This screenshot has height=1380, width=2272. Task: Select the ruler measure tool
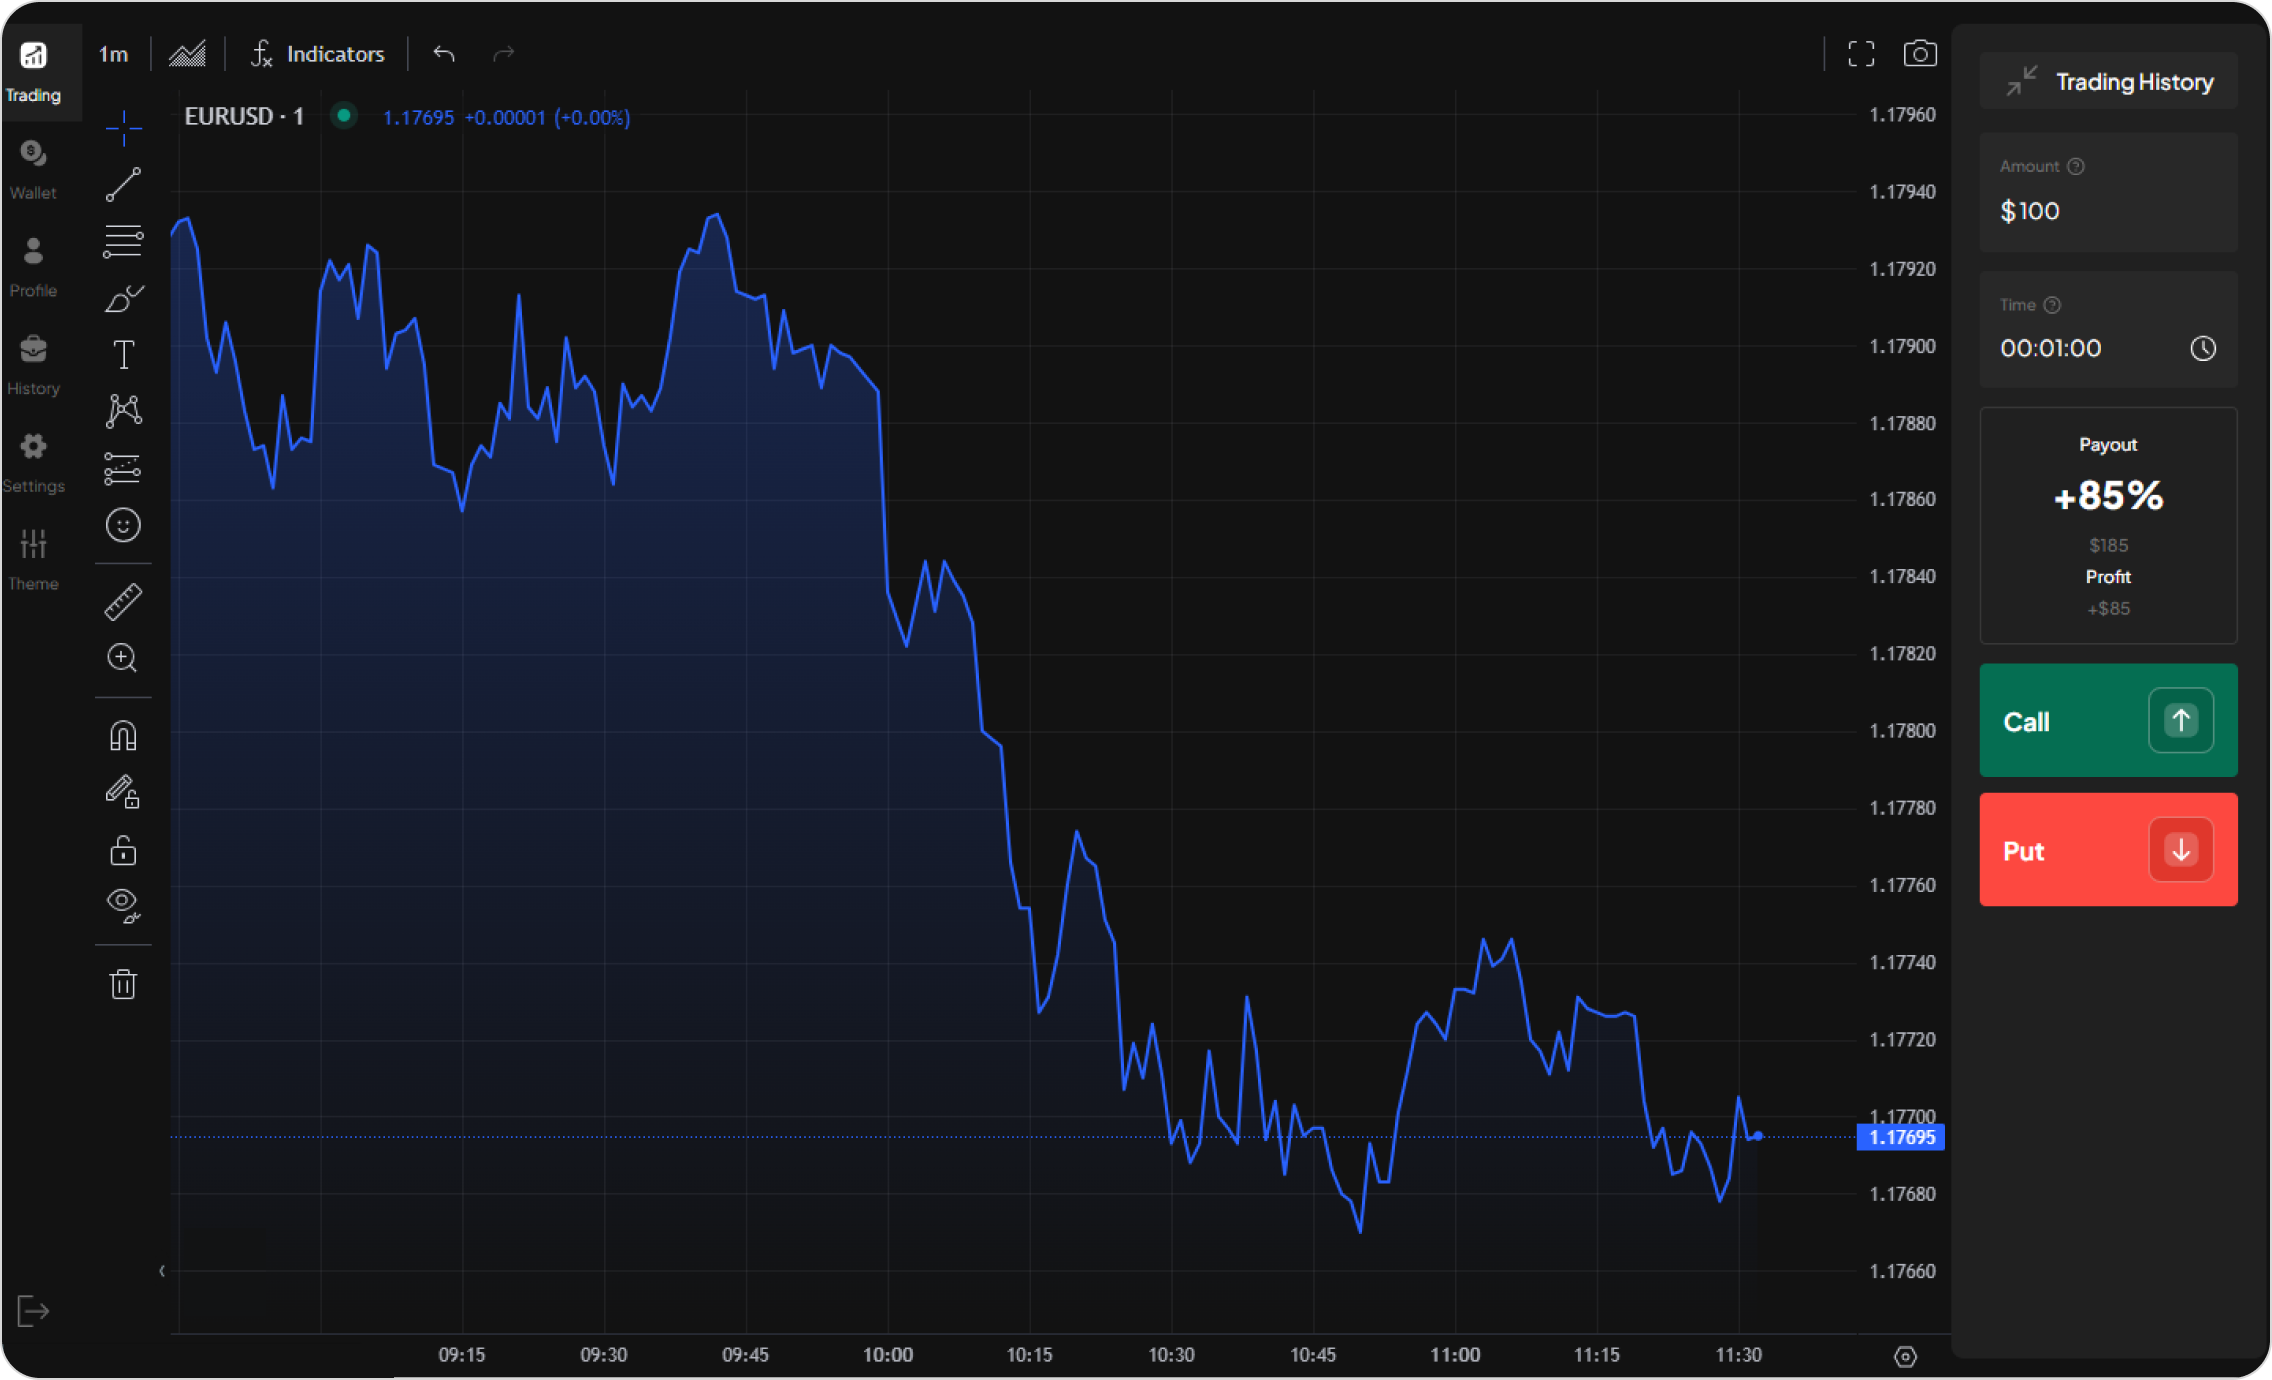click(x=123, y=602)
